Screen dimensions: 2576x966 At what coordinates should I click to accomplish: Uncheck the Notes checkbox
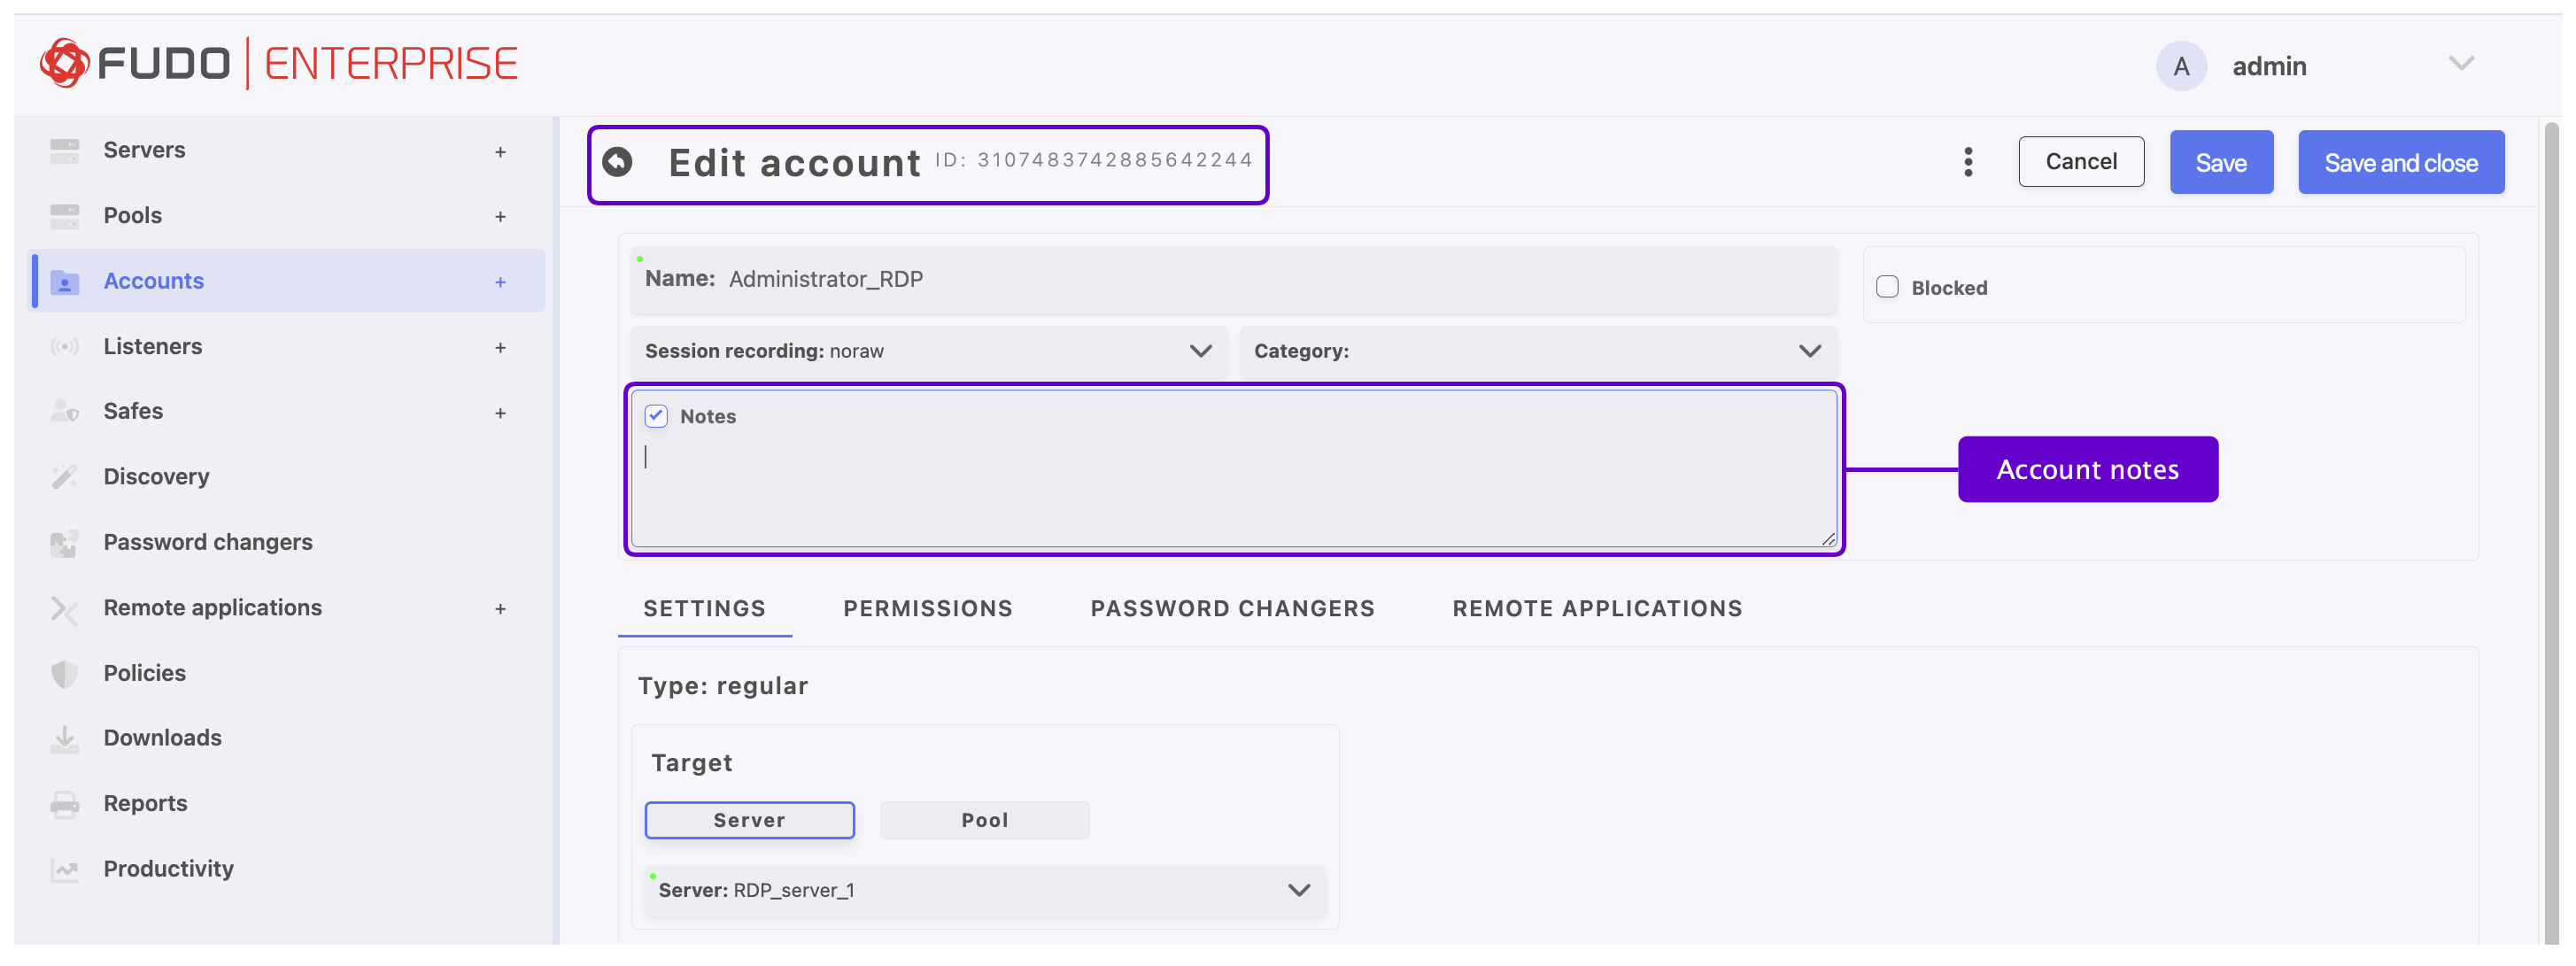(656, 416)
